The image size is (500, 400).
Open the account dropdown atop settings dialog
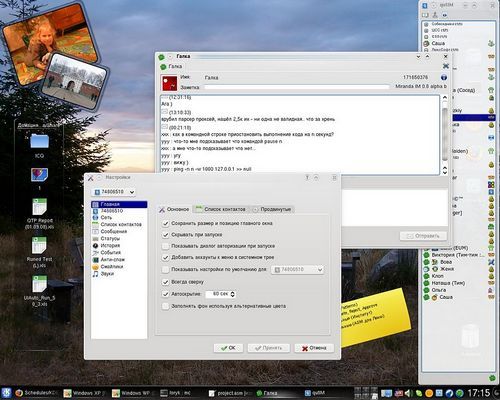[x=113, y=192]
